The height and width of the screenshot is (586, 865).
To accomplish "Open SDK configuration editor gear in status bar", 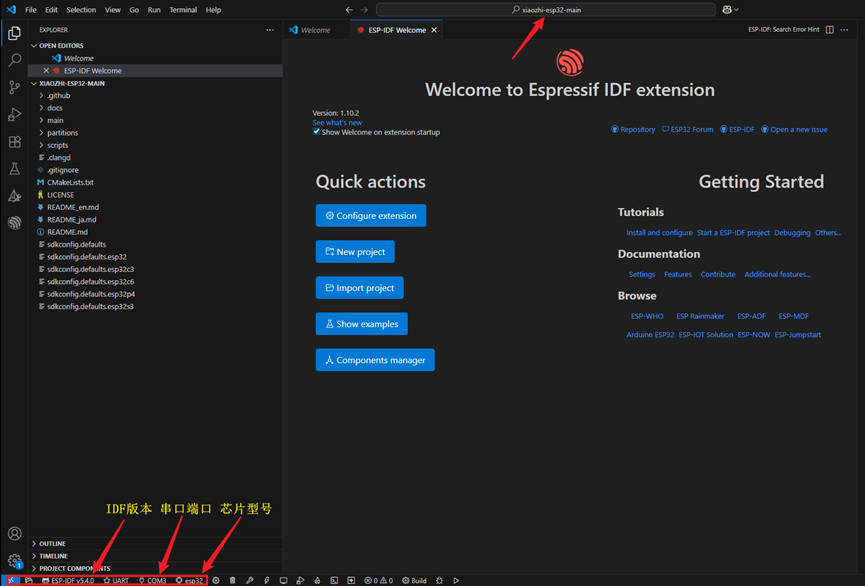I will pyautogui.click(x=216, y=580).
